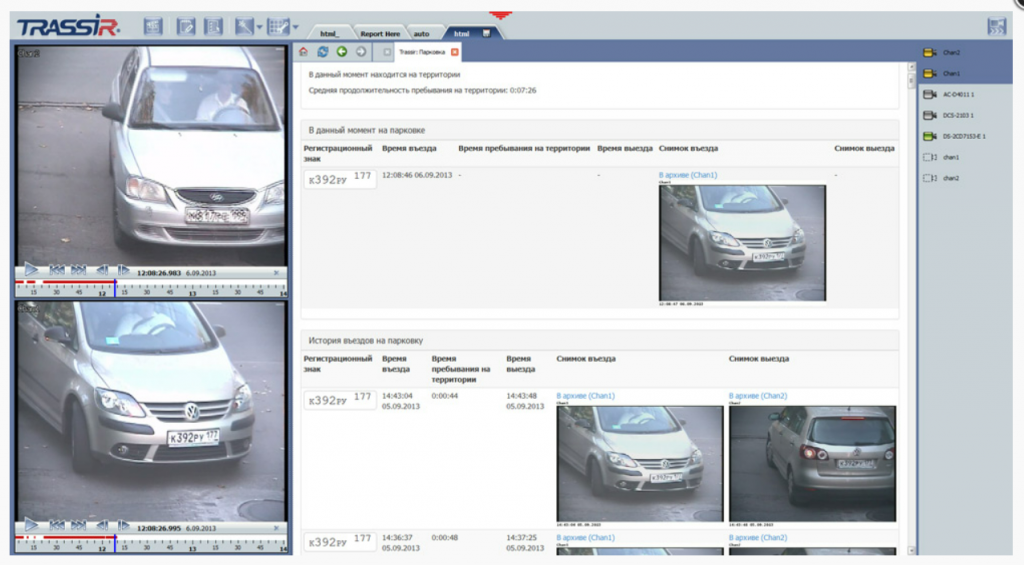The height and width of the screenshot is (565, 1024).
Task: Switch to the auto tab
Action: click(x=422, y=33)
